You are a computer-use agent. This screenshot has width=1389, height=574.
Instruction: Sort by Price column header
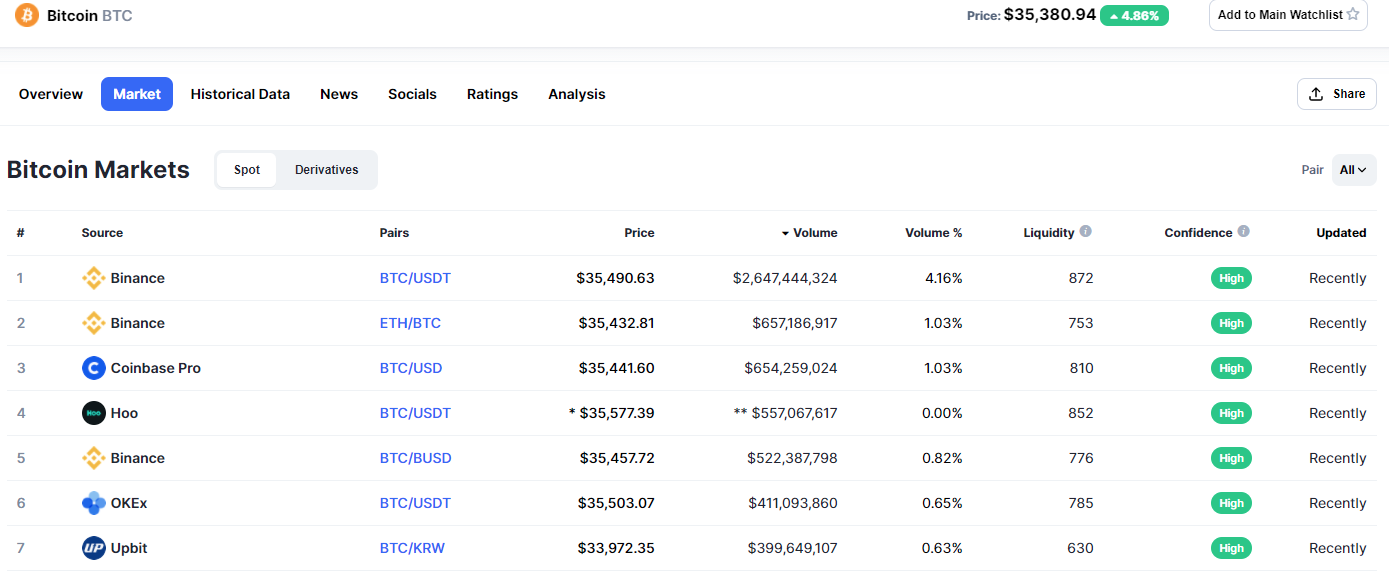coord(639,233)
